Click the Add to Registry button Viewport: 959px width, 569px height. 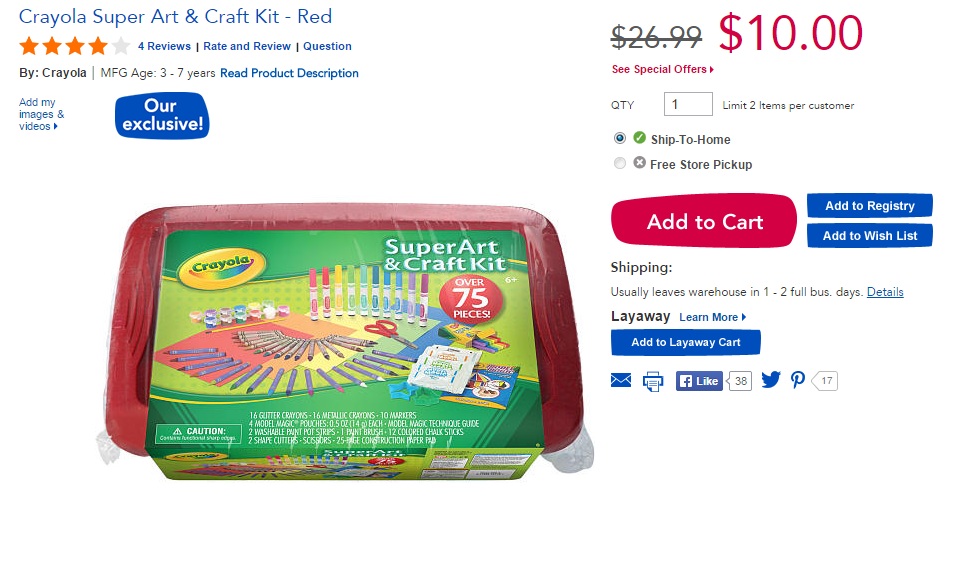point(870,206)
